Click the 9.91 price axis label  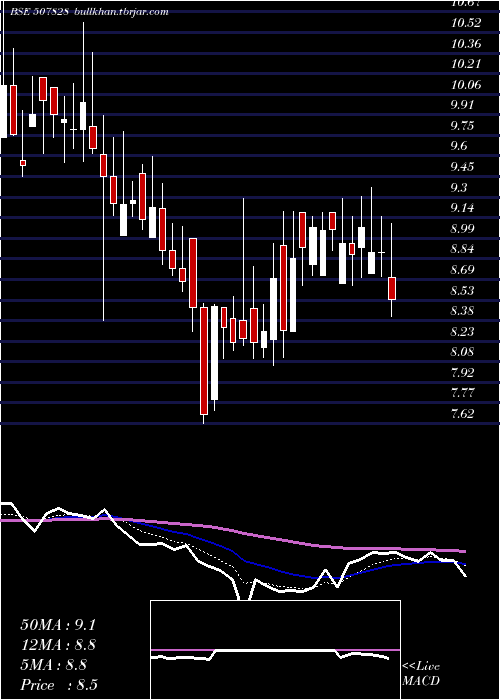click(462, 105)
